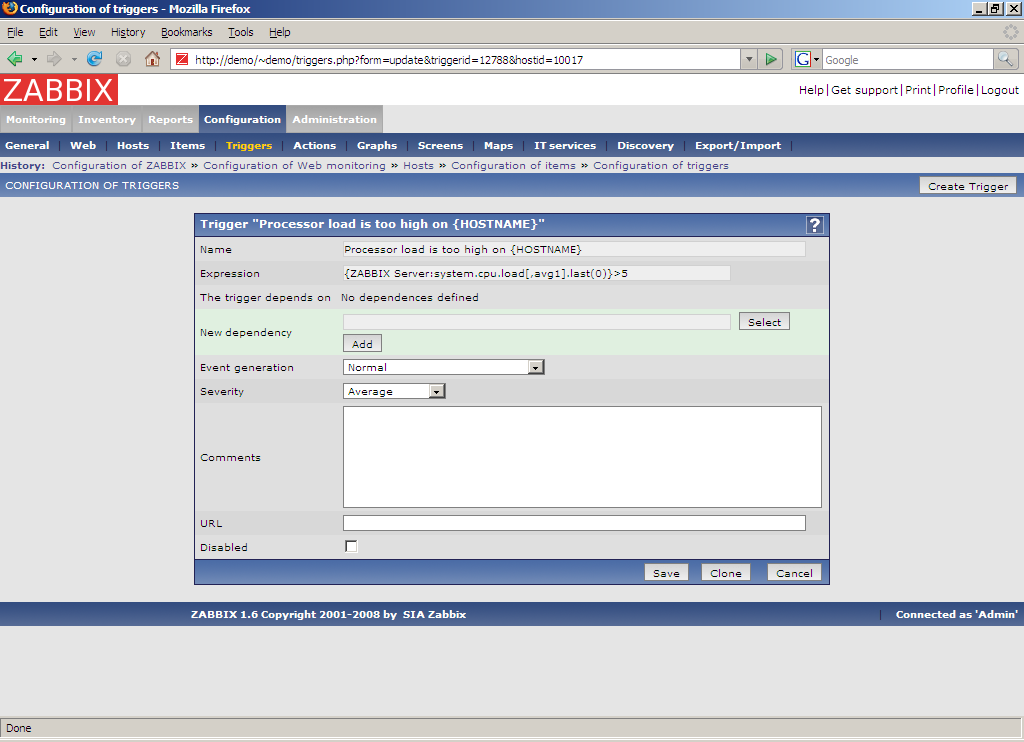Viewport: 1024px width, 742px height.
Task: Open the Web submenu item
Action: [x=83, y=146]
